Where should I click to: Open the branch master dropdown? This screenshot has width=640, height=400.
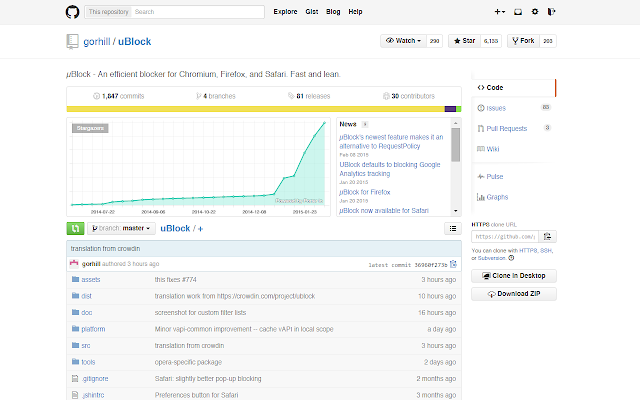point(121,229)
